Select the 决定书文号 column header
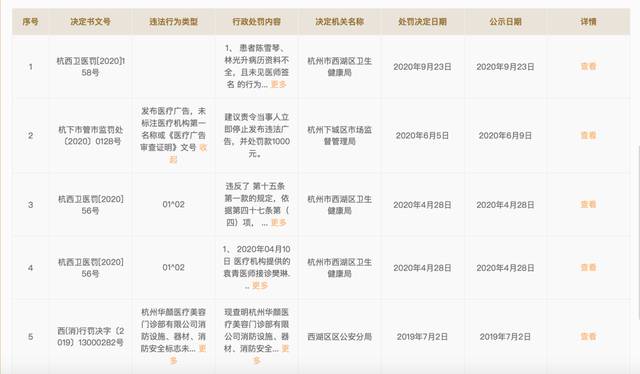Screen dimensions: 640x374 click(x=90, y=22)
